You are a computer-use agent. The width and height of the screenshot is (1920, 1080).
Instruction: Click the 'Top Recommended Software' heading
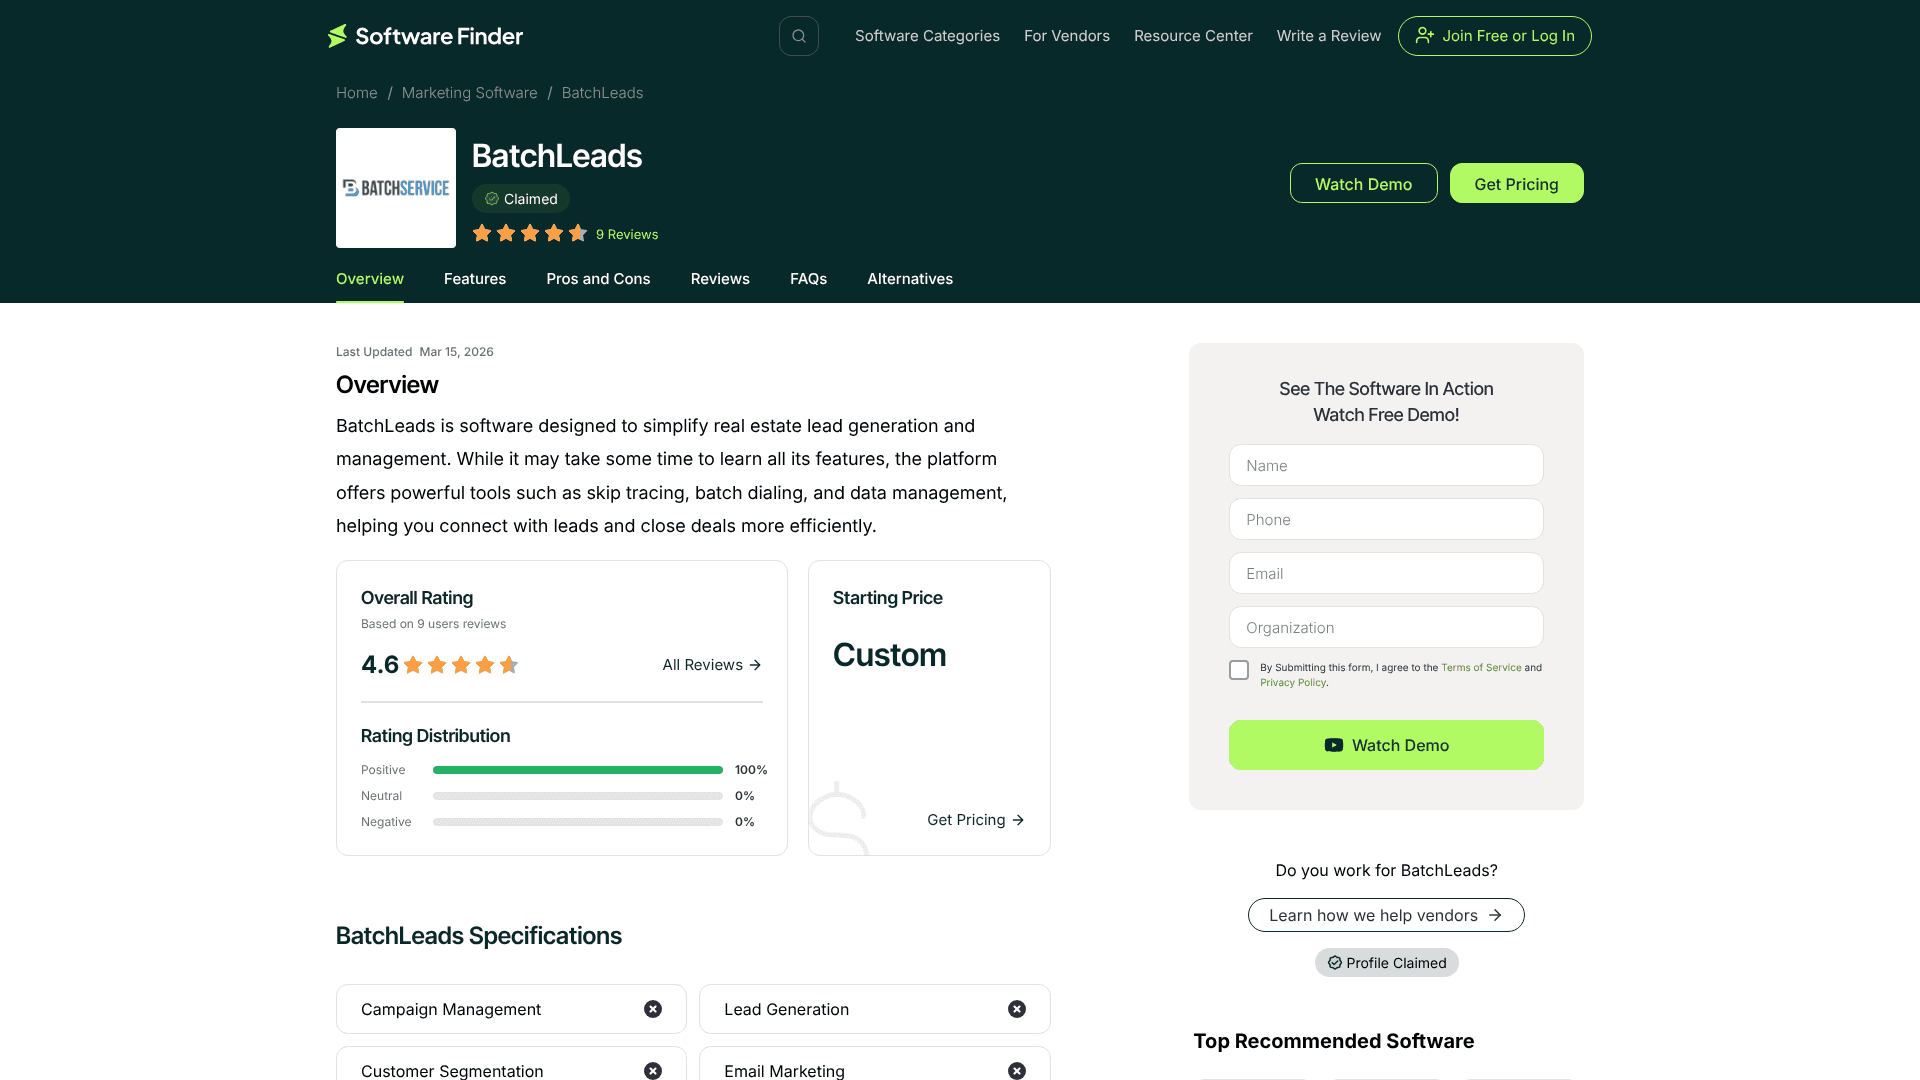click(1334, 1041)
